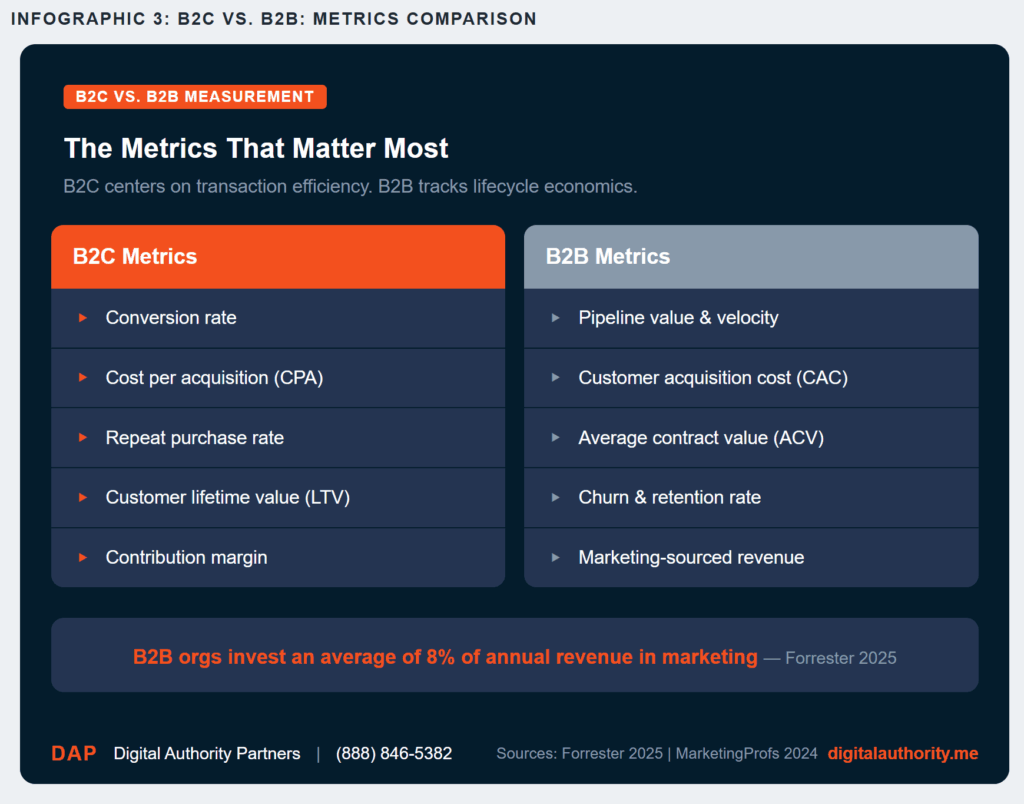The image size is (1024, 804).
Task: Click the 8% marketing revenue statistic banner
Action: [x=515, y=657]
